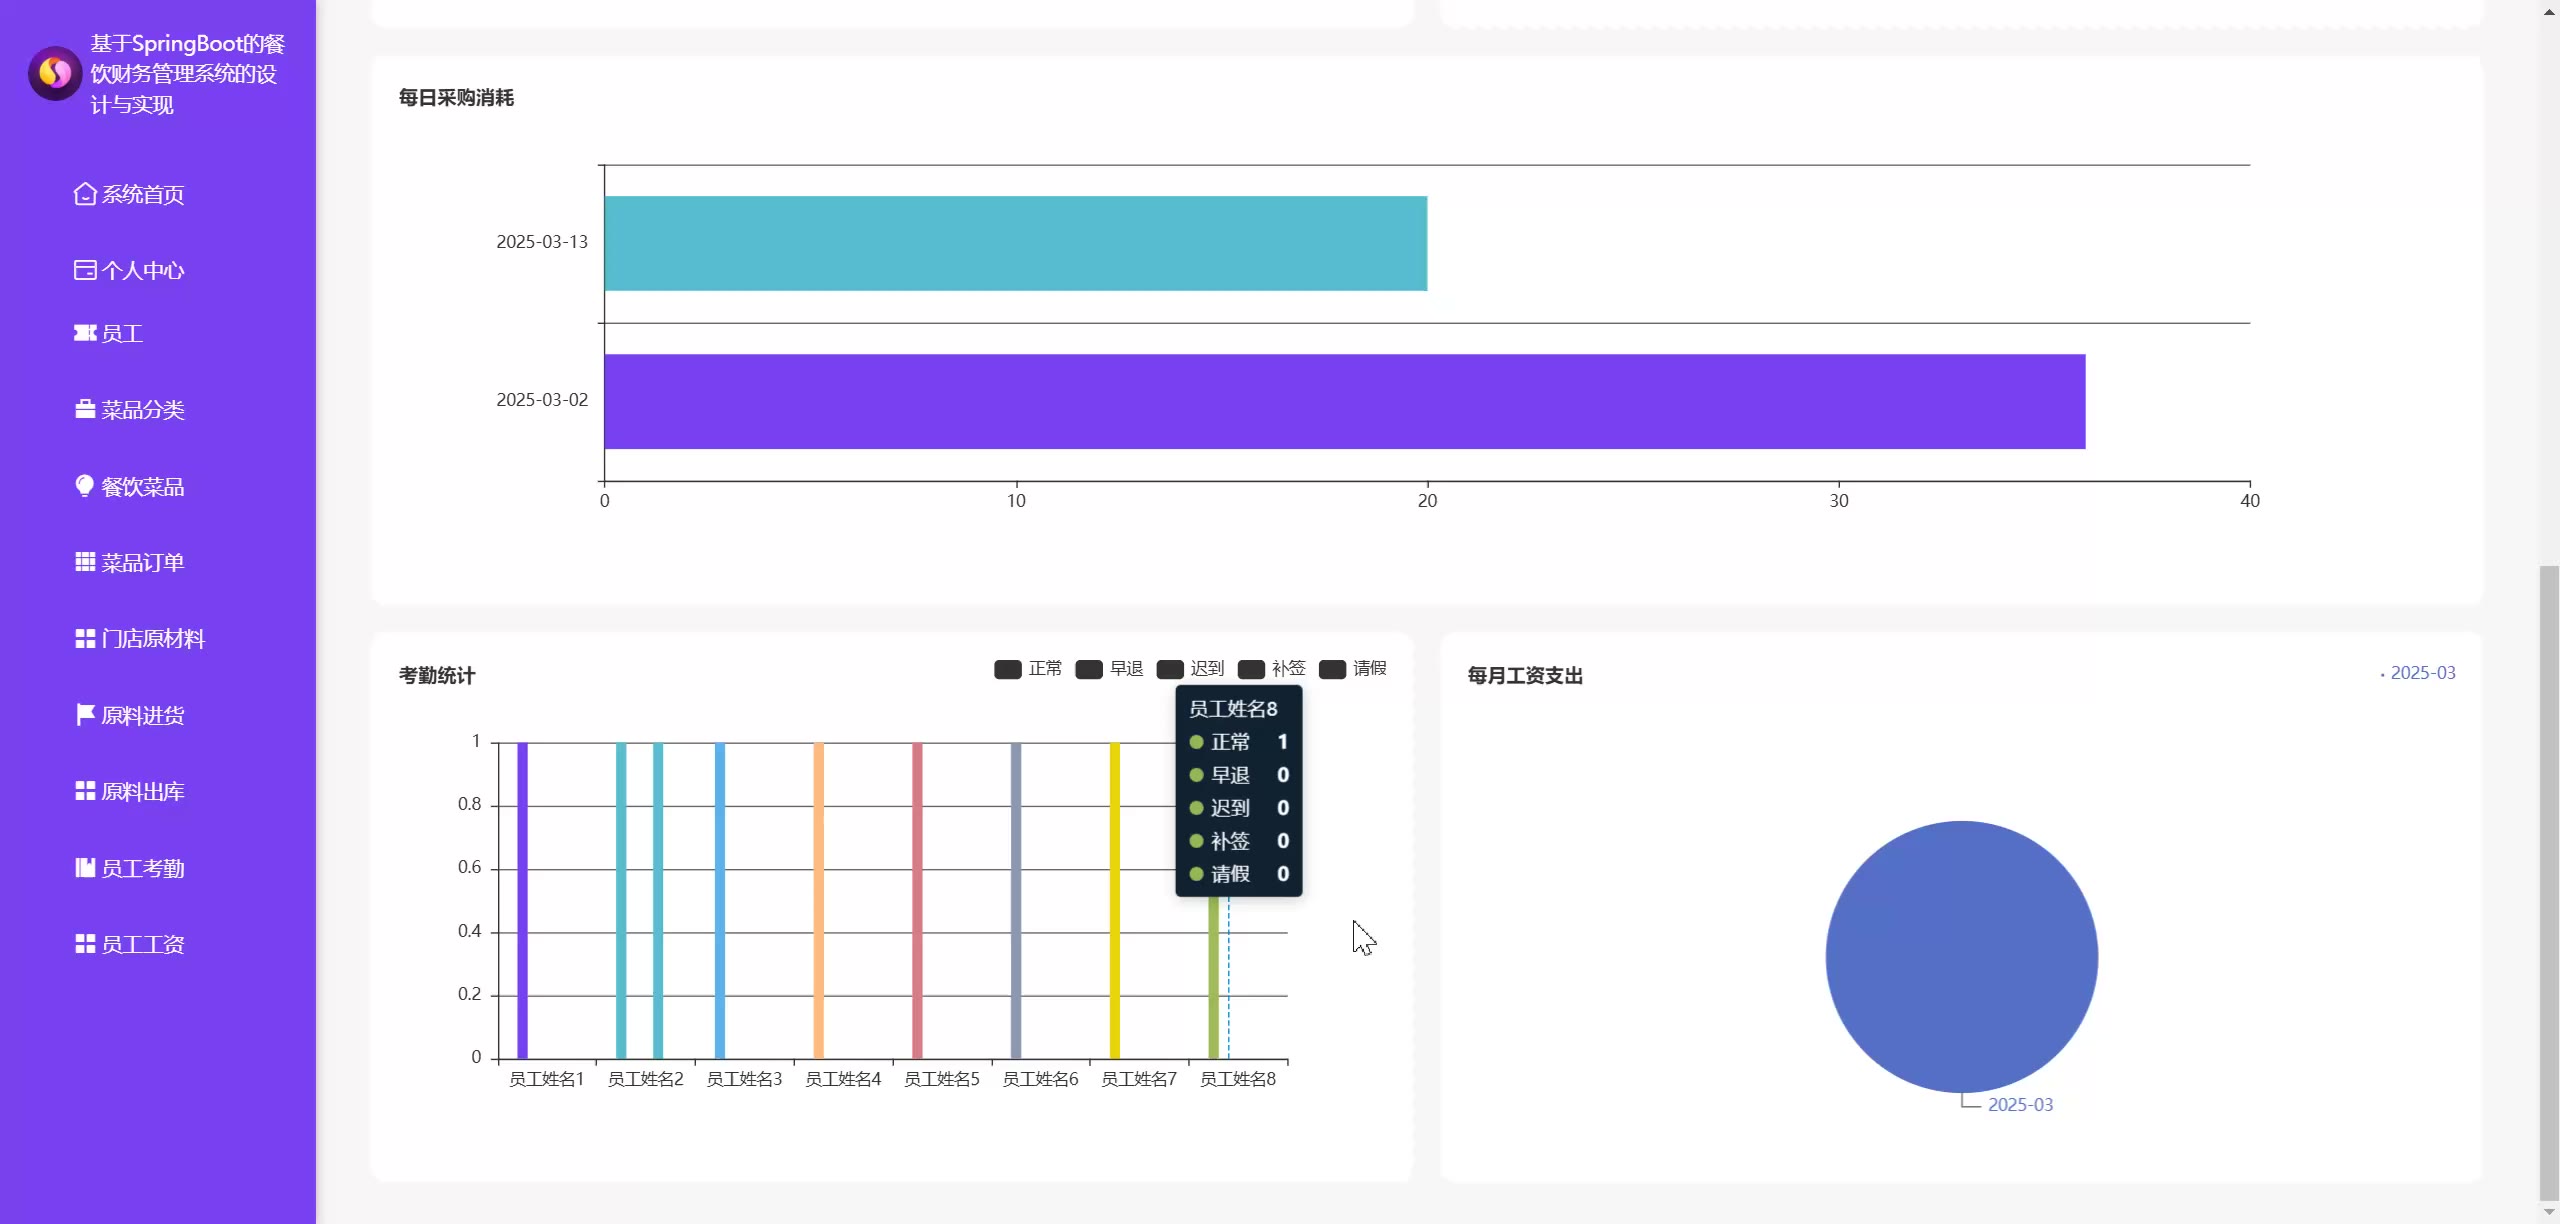The width and height of the screenshot is (2560, 1224).
Task: Click the ticket icon beside 员工
Action: (x=85, y=333)
